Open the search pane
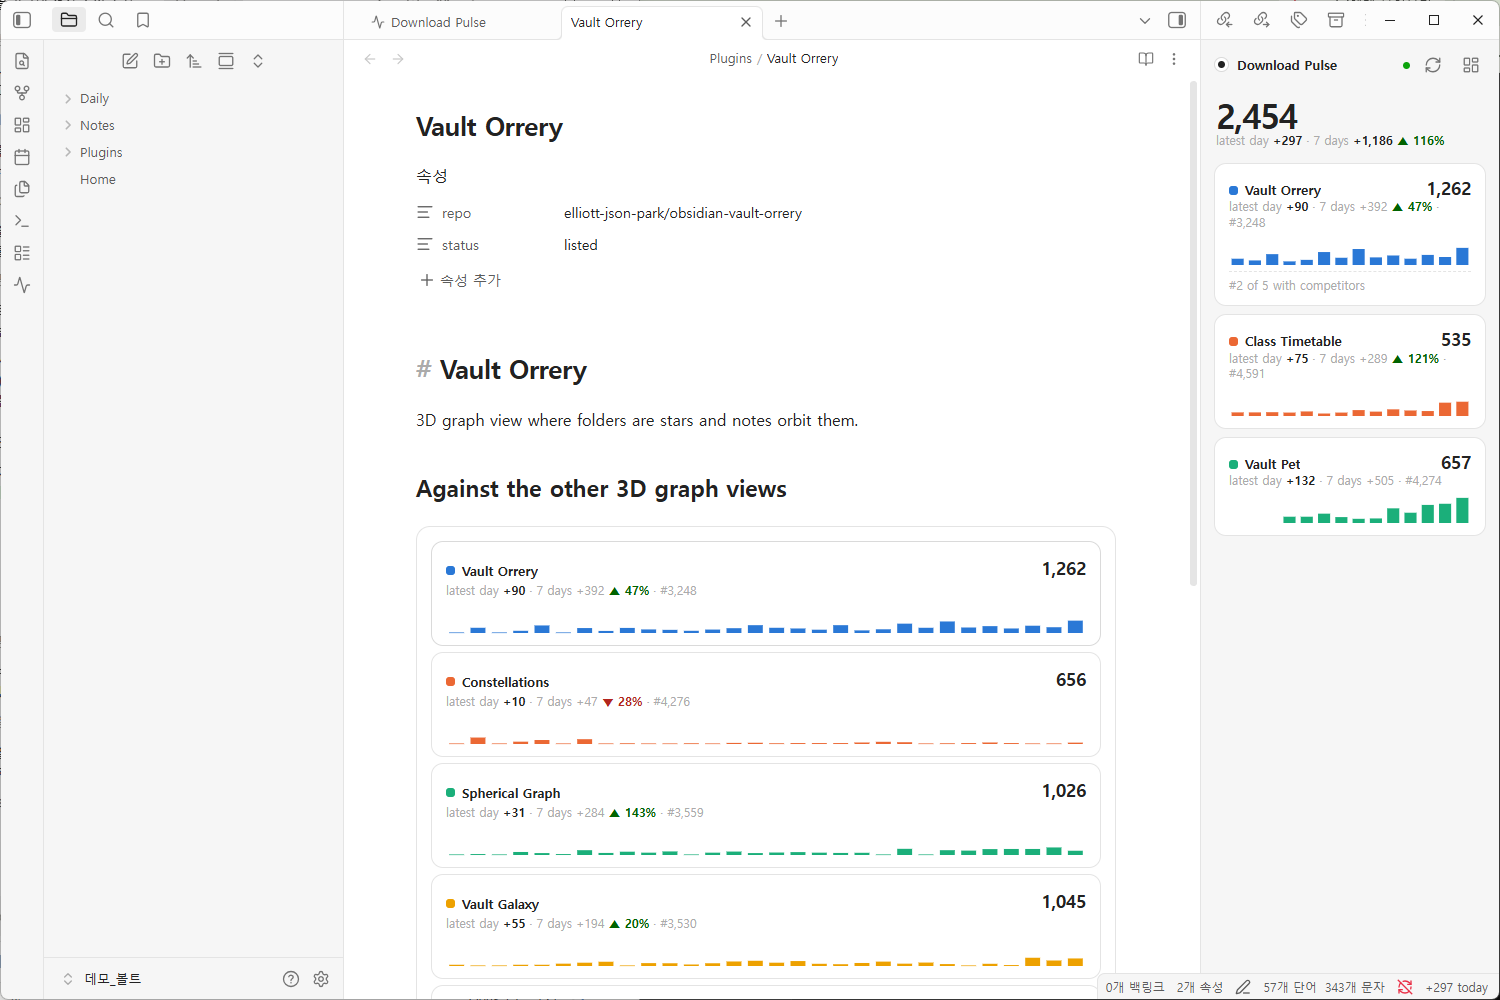1500x1000 pixels. point(106,20)
